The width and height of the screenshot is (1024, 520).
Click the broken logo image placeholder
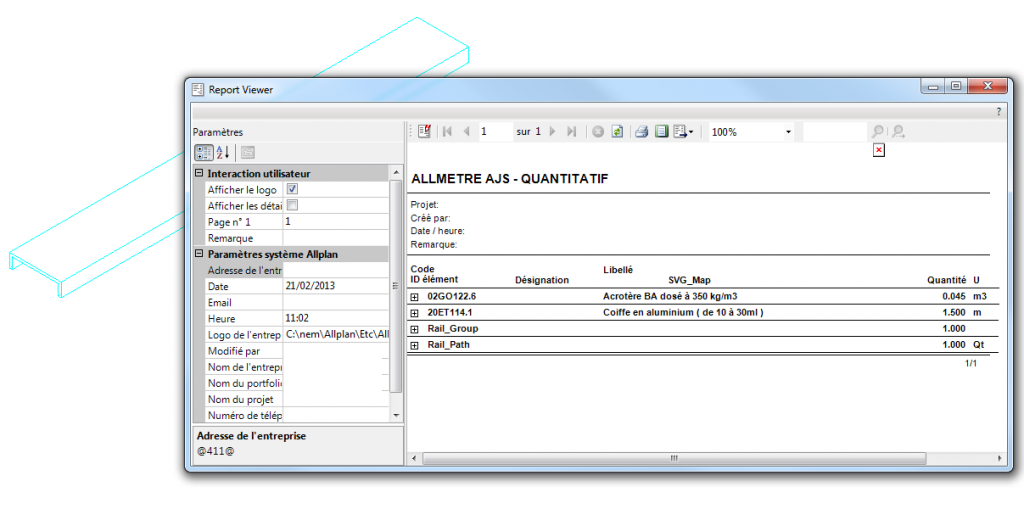[x=878, y=150]
